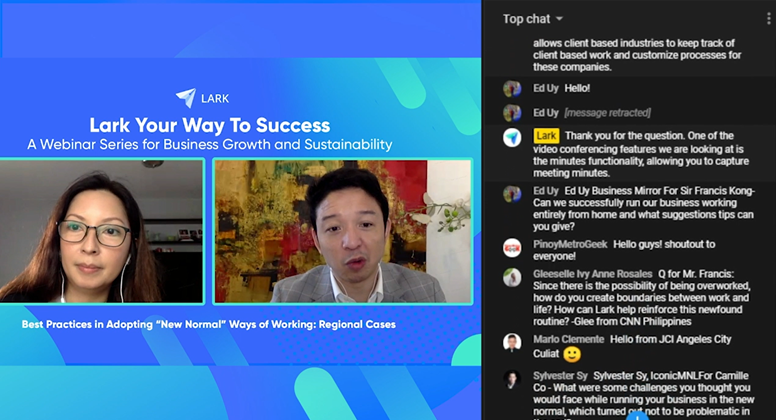Click Mario Clemente's profile avatar
The height and width of the screenshot is (420, 776).
click(x=512, y=342)
